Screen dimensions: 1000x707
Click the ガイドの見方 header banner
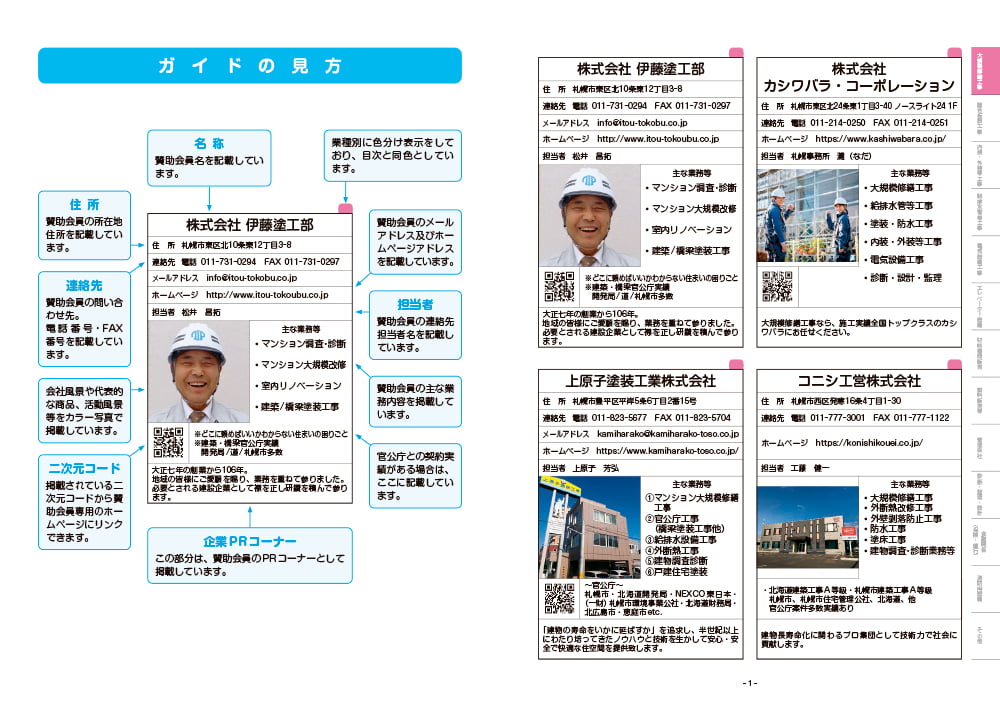(249, 66)
